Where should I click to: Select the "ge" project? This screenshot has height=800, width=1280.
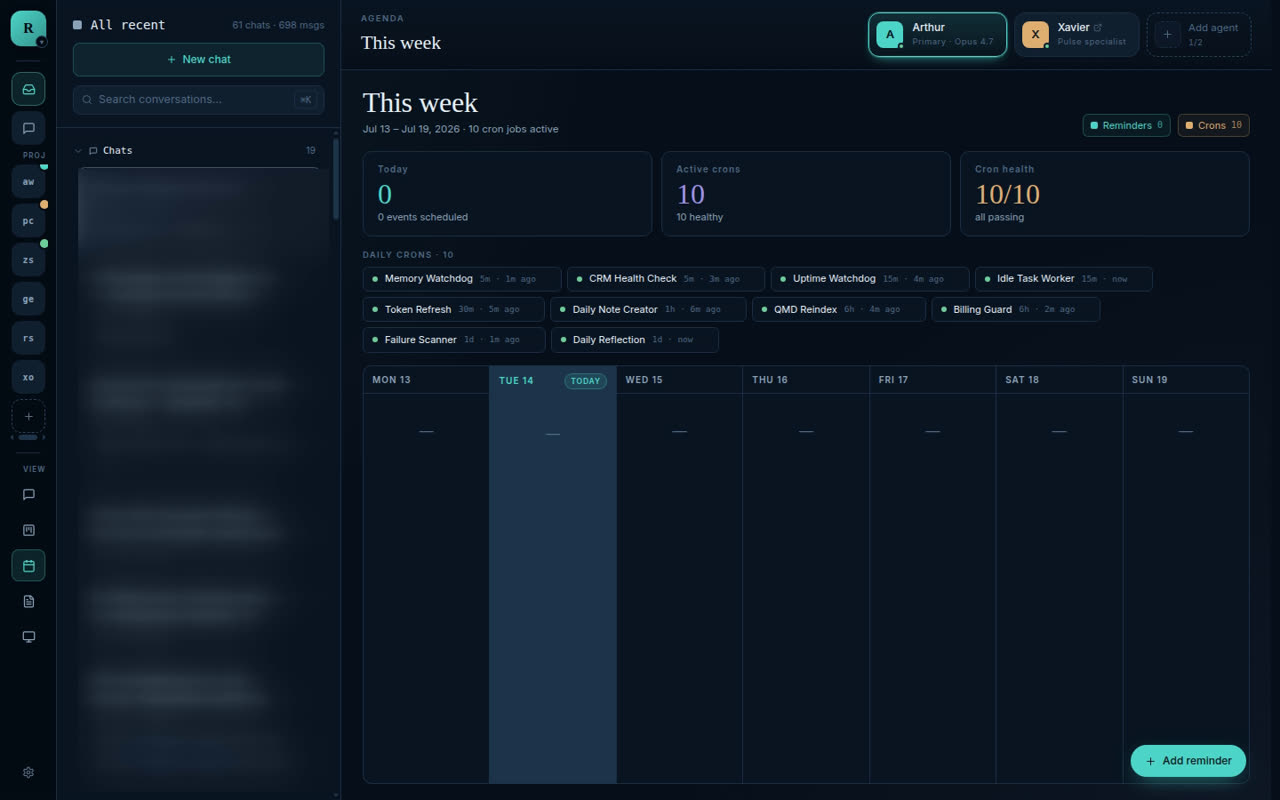(x=28, y=299)
